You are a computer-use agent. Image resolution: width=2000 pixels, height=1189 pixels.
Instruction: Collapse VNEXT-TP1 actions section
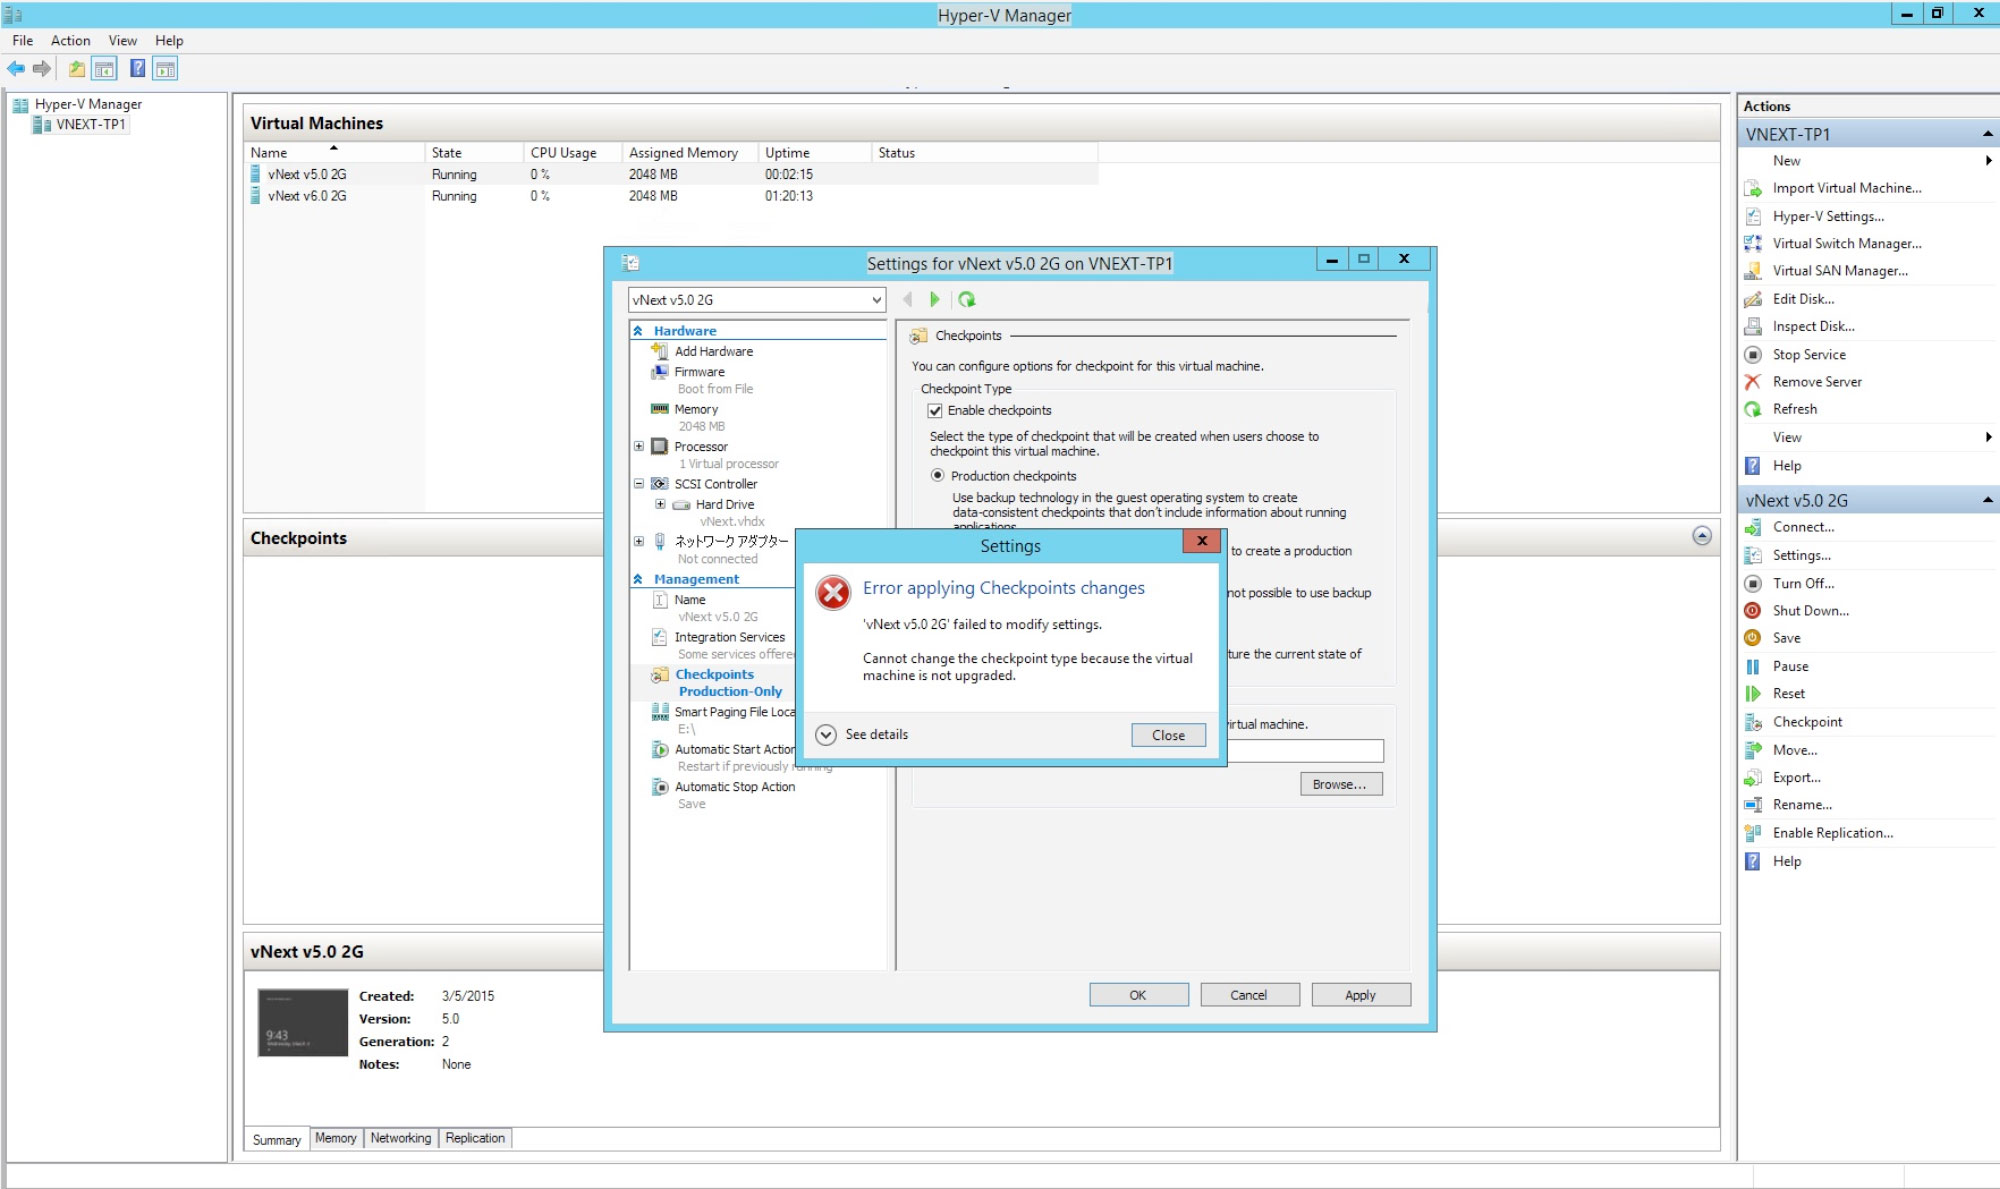point(1987,134)
